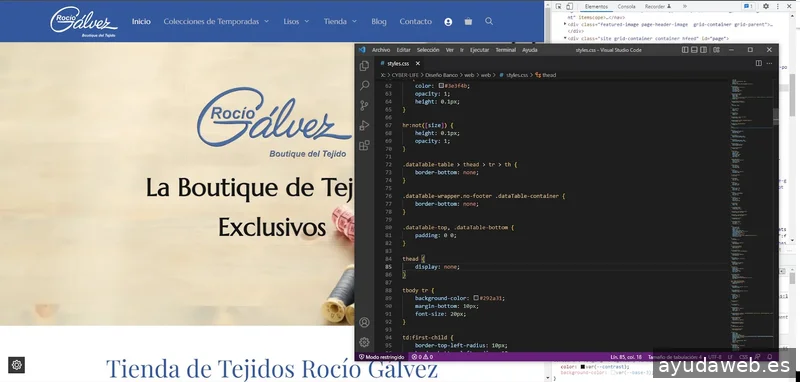The image size is (800, 382).
Task: Open the Manage gear in VS Code
Action: pyautogui.click(x=364, y=342)
